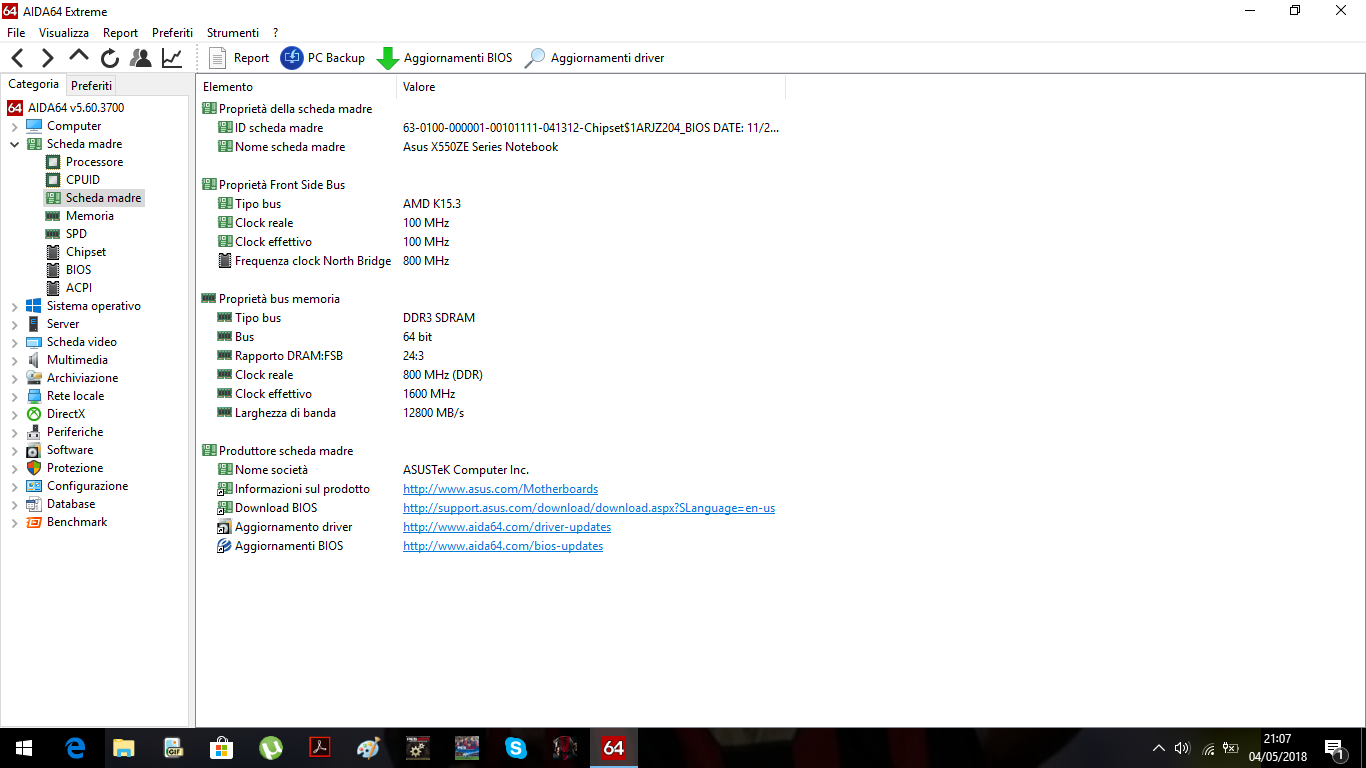The image size is (1366, 768).
Task: Select Processore in the tree
Action: point(94,162)
